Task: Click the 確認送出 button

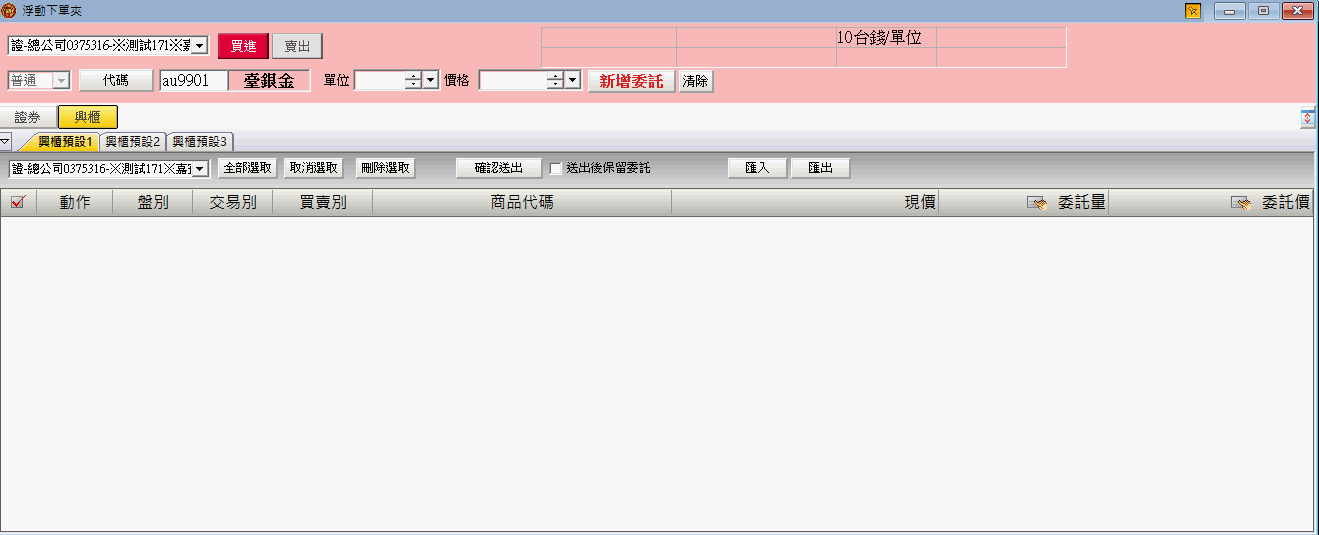Action: 498,168
